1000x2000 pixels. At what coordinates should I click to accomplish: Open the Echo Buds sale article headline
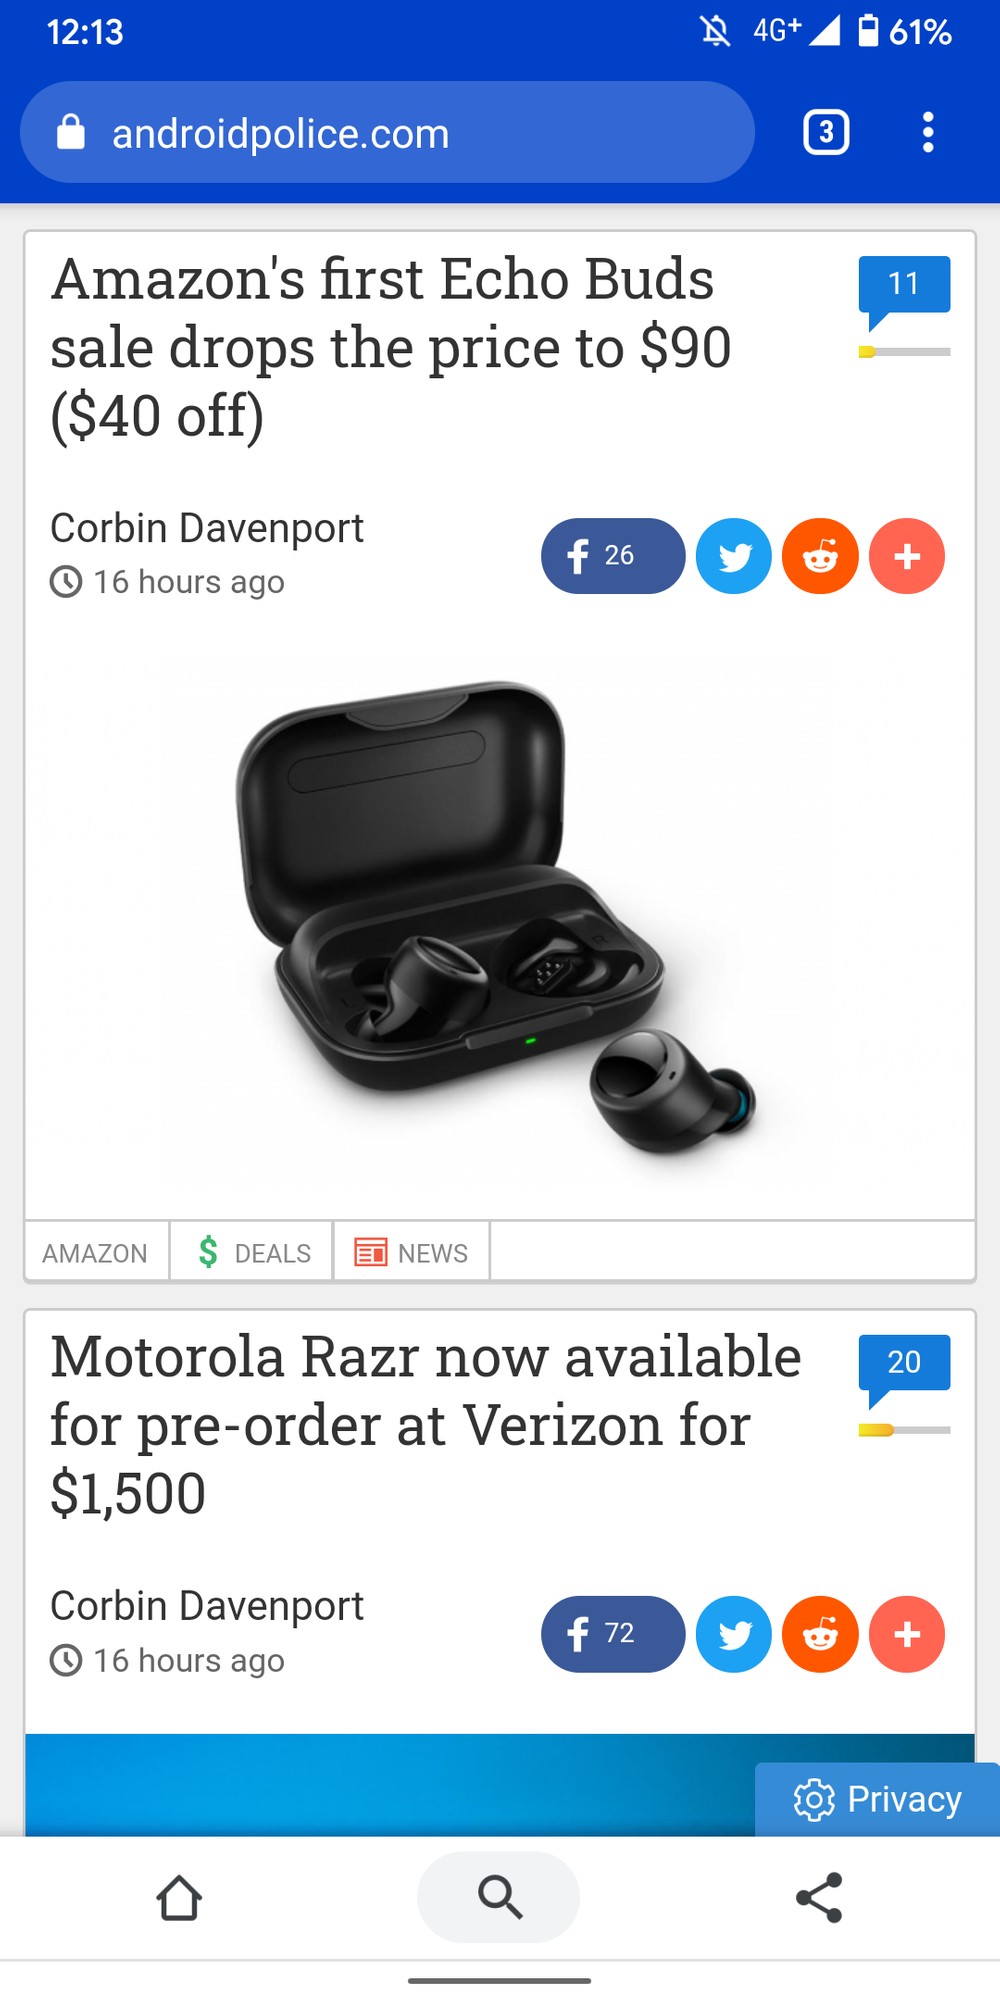[392, 347]
